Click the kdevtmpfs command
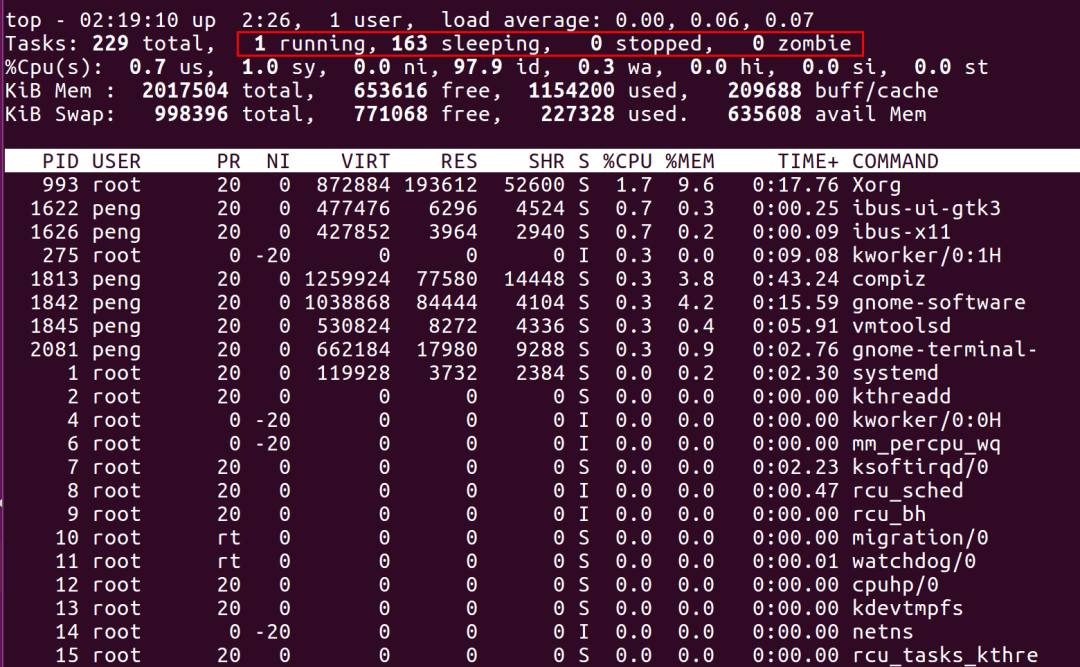Image resolution: width=1080 pixels, height=667 pixels. coord(907,608)
